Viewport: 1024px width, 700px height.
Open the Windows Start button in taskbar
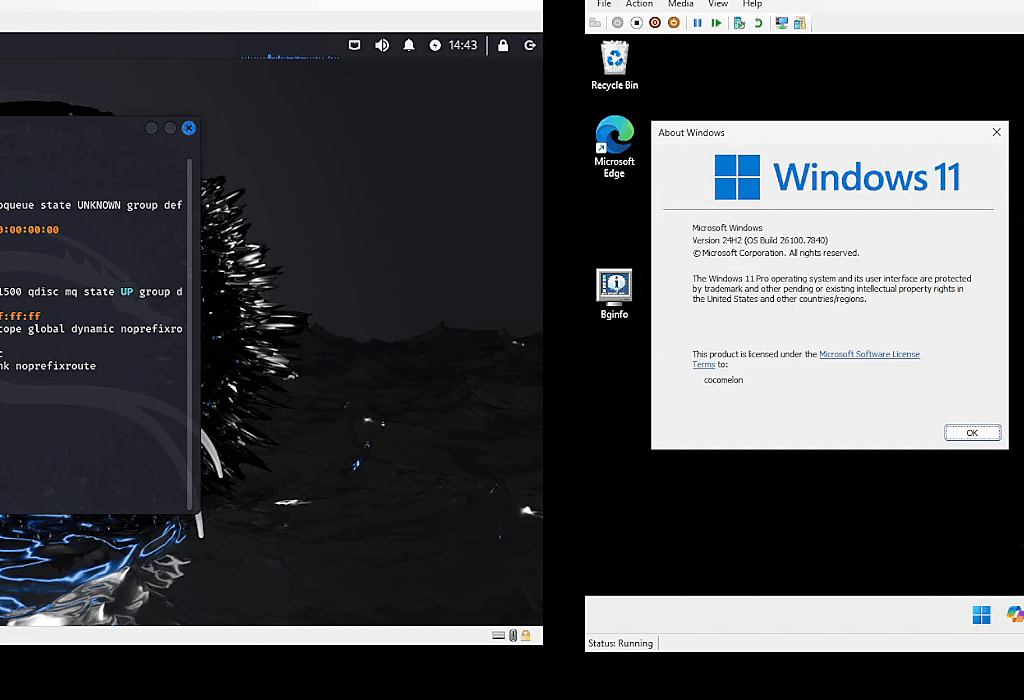point(981,614)
